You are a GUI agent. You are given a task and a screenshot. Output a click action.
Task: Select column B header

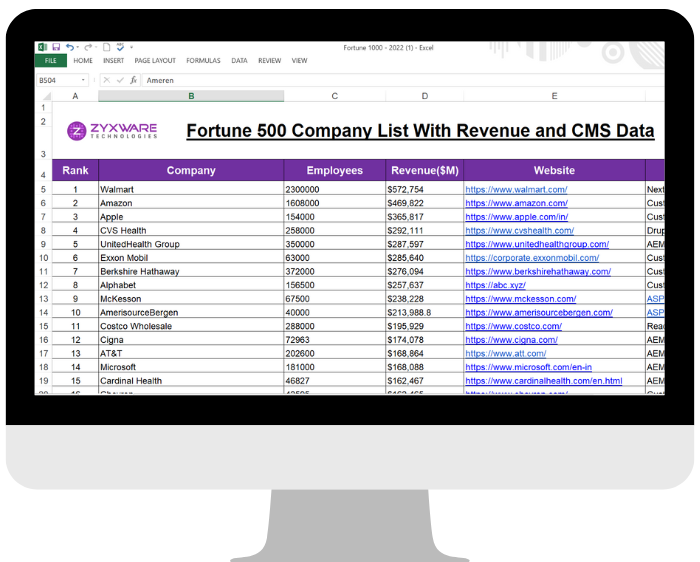(x=191, y=96)
